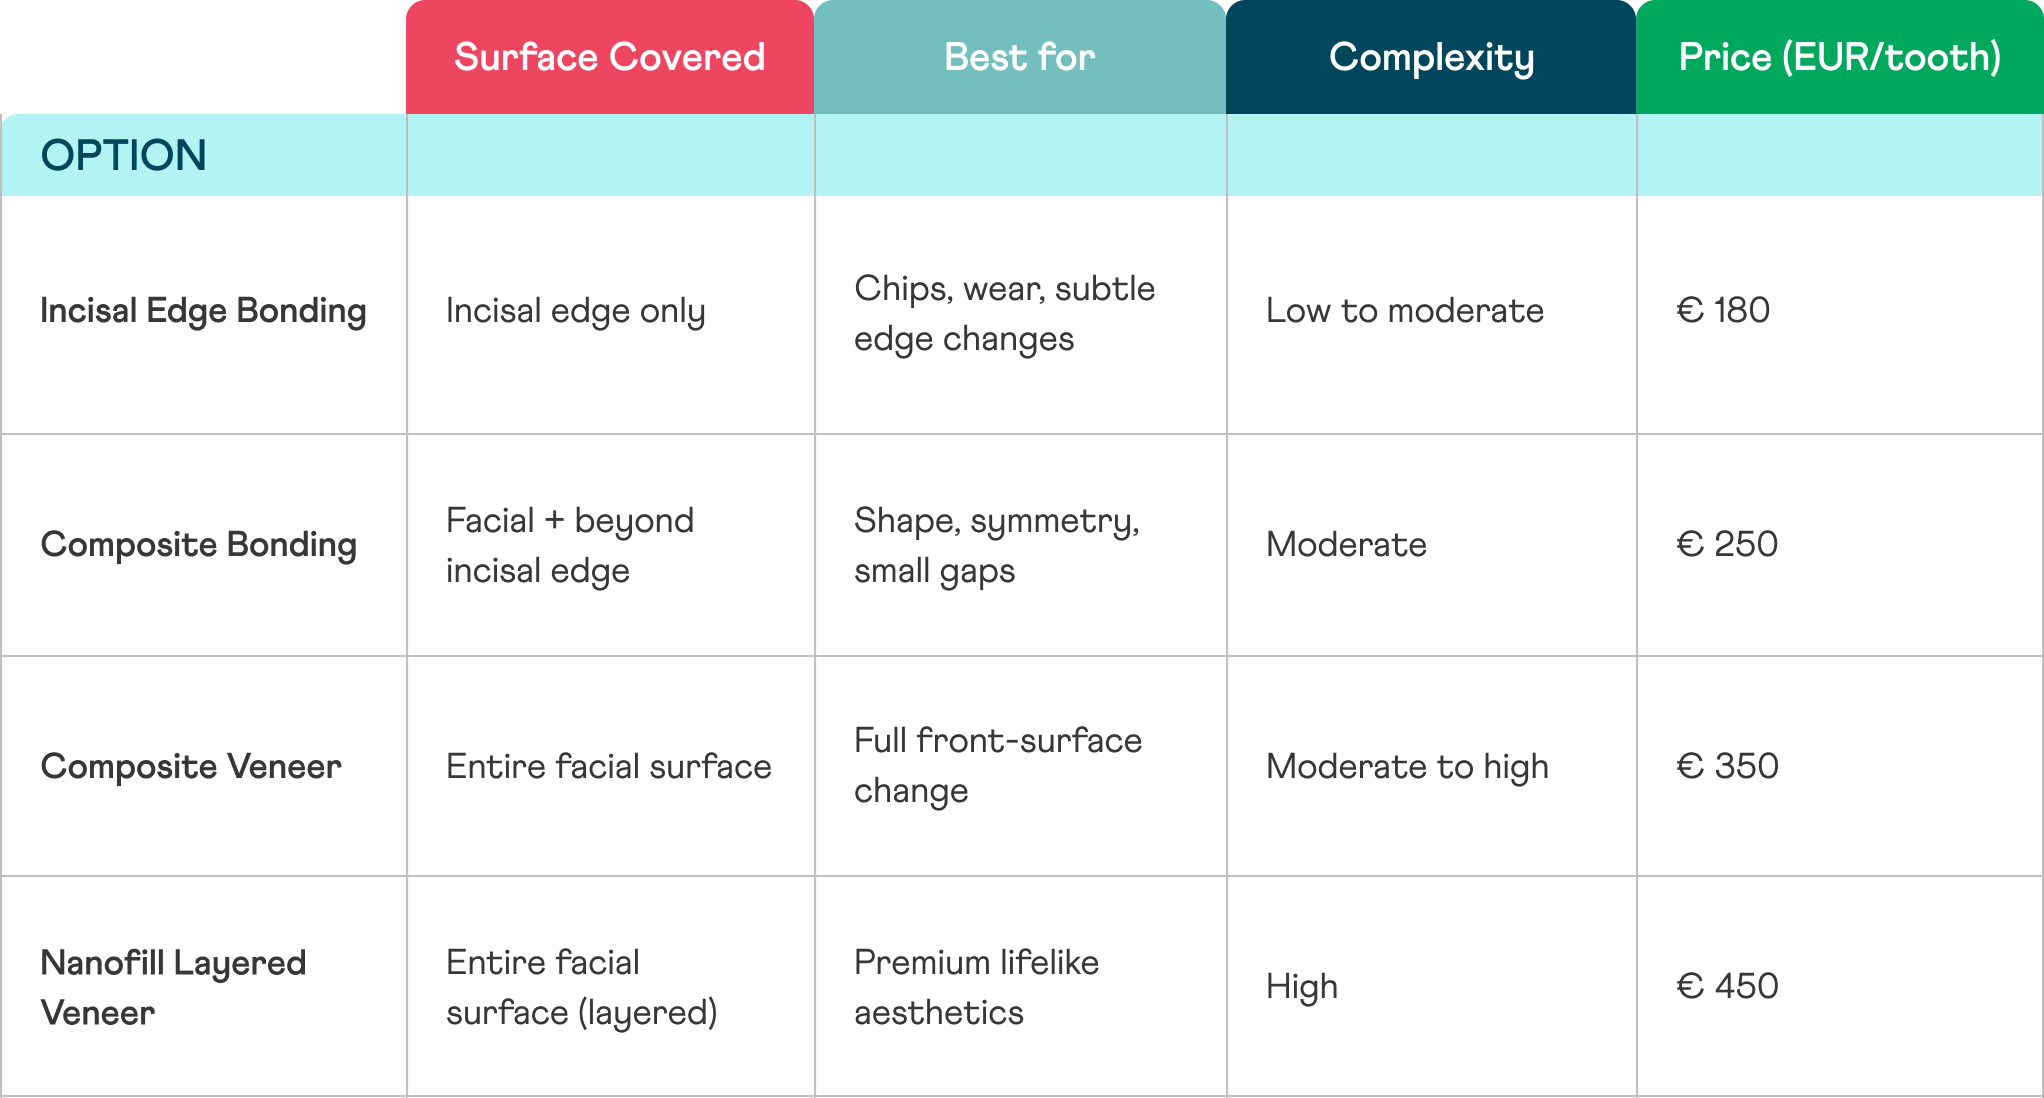
Task: Click the 'Low to moderate' complexity cell
Action: (x=1404, y=311)
